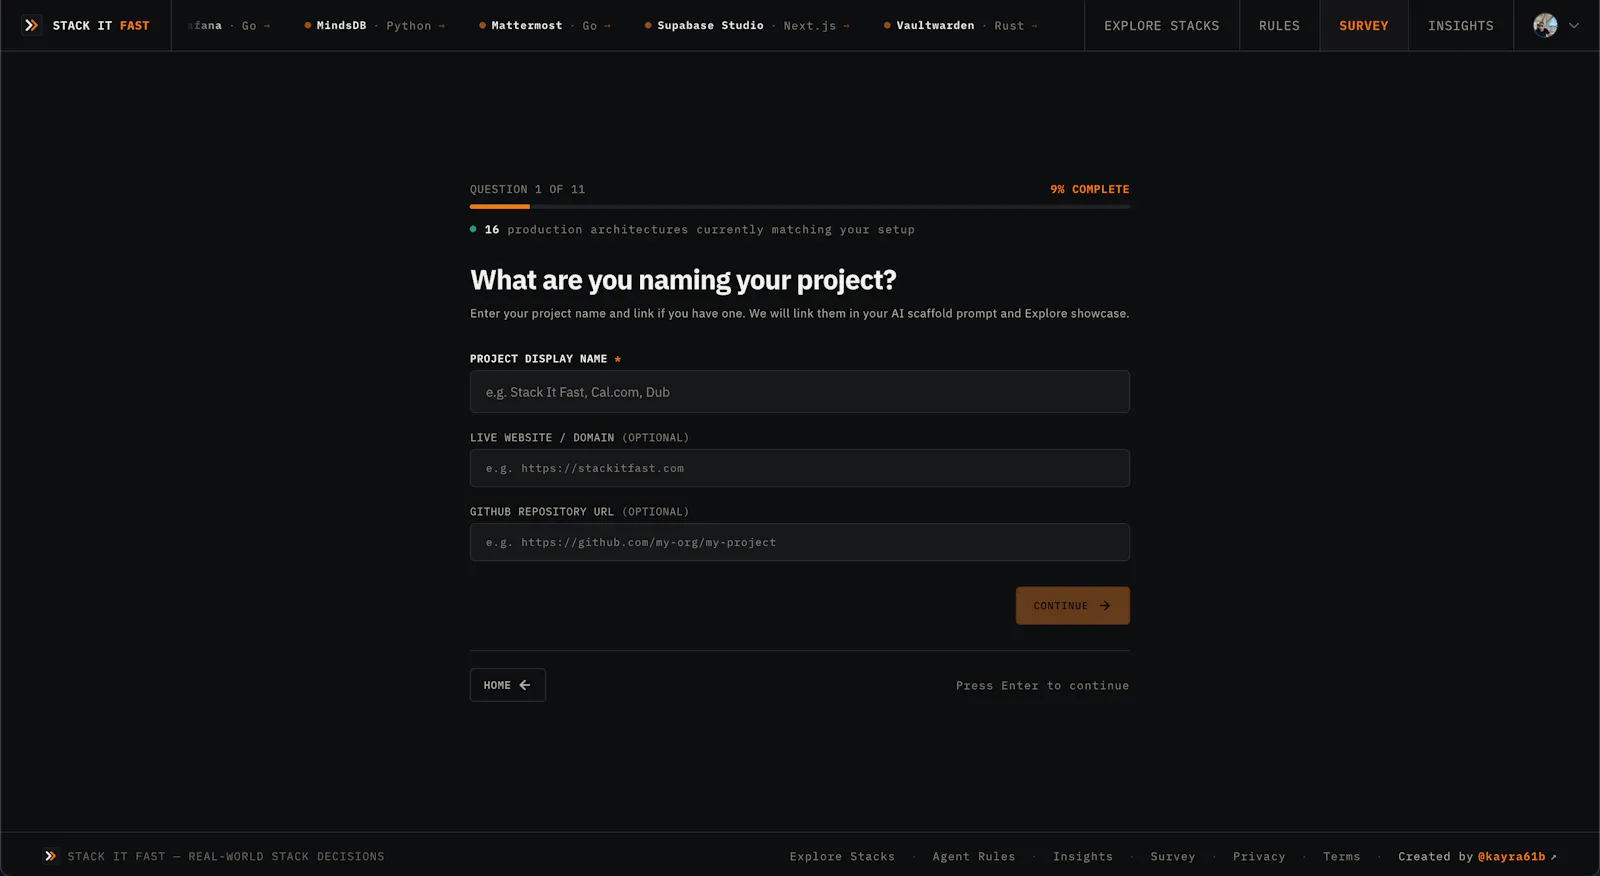Focus the GitHub Repository URL field
Viewport: 1600px width, 876px height.
click(x=800, y=542)
